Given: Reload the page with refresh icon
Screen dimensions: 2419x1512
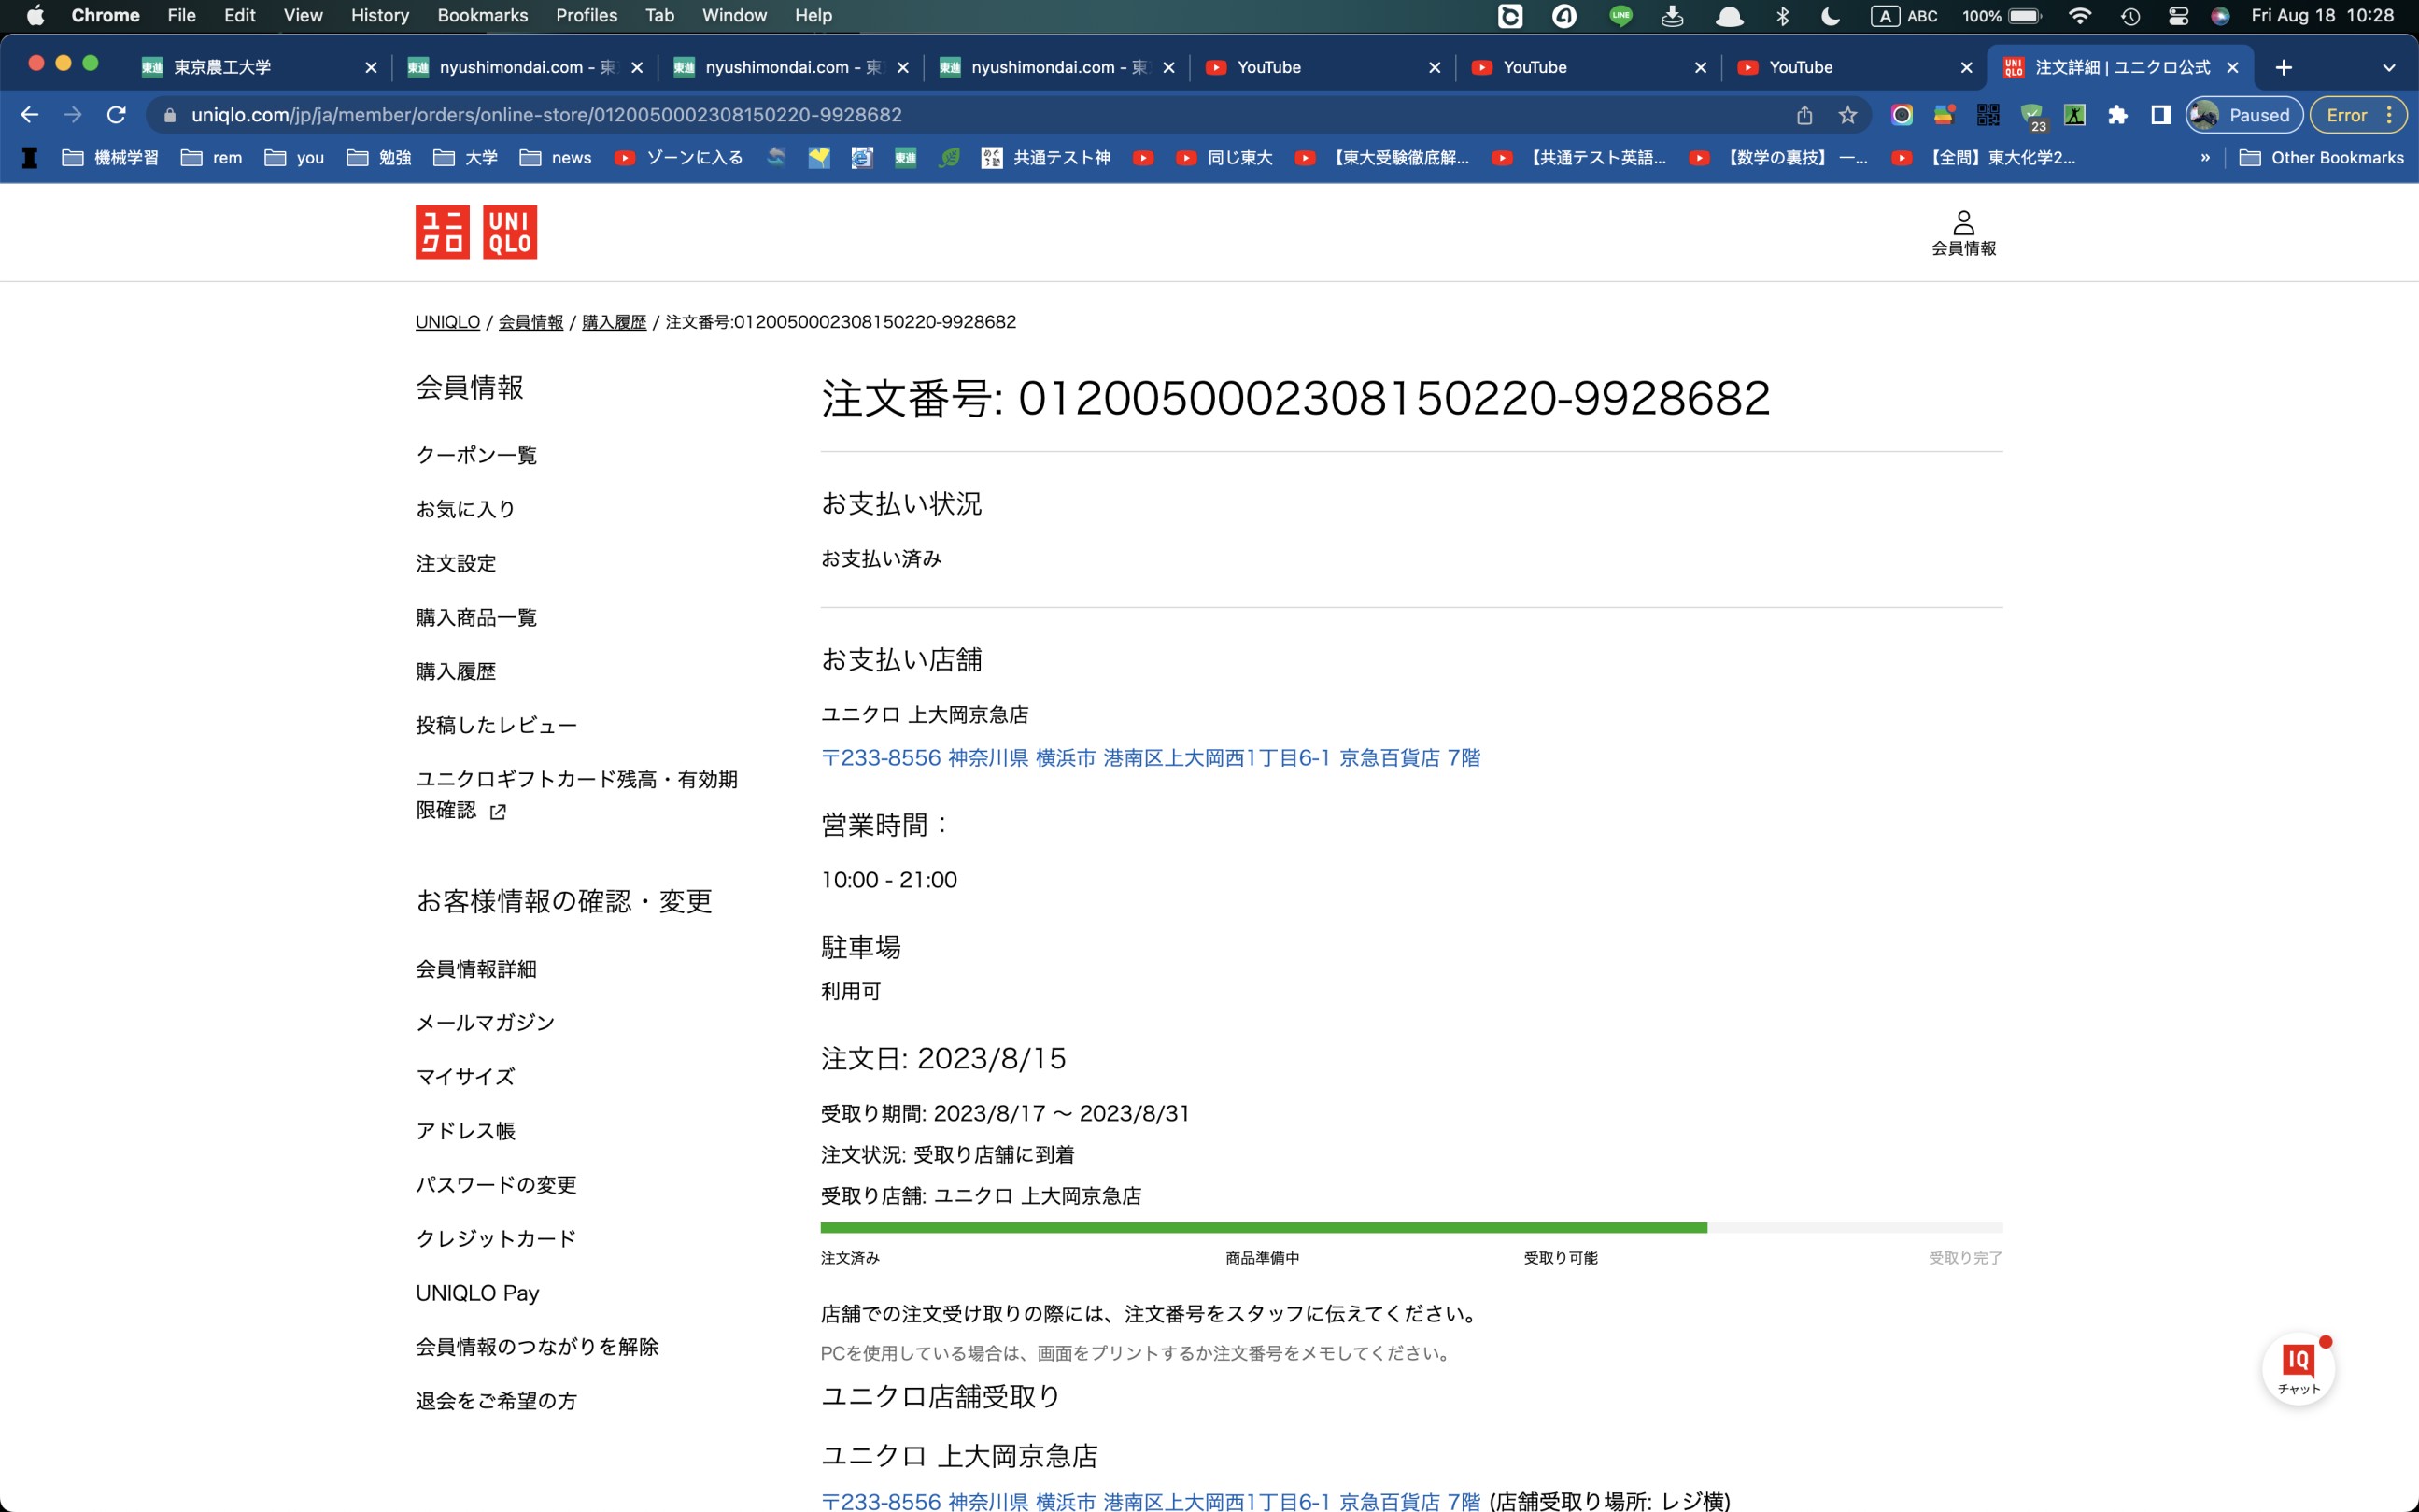Looking at the screenshot, I should (x=117, y=115).
